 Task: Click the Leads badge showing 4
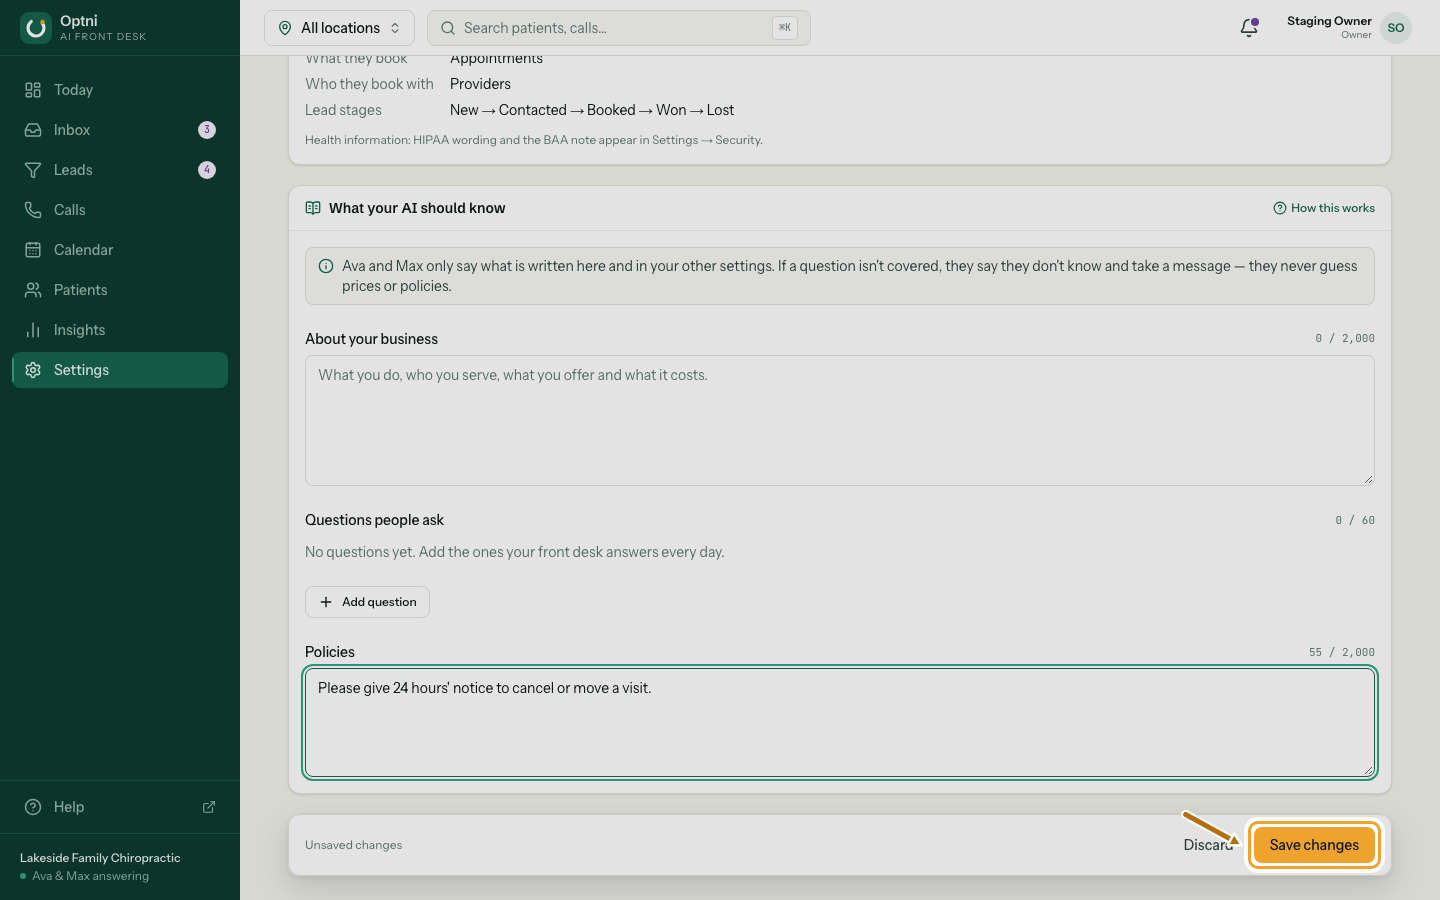pyautogui.click(x=207, y=170)
